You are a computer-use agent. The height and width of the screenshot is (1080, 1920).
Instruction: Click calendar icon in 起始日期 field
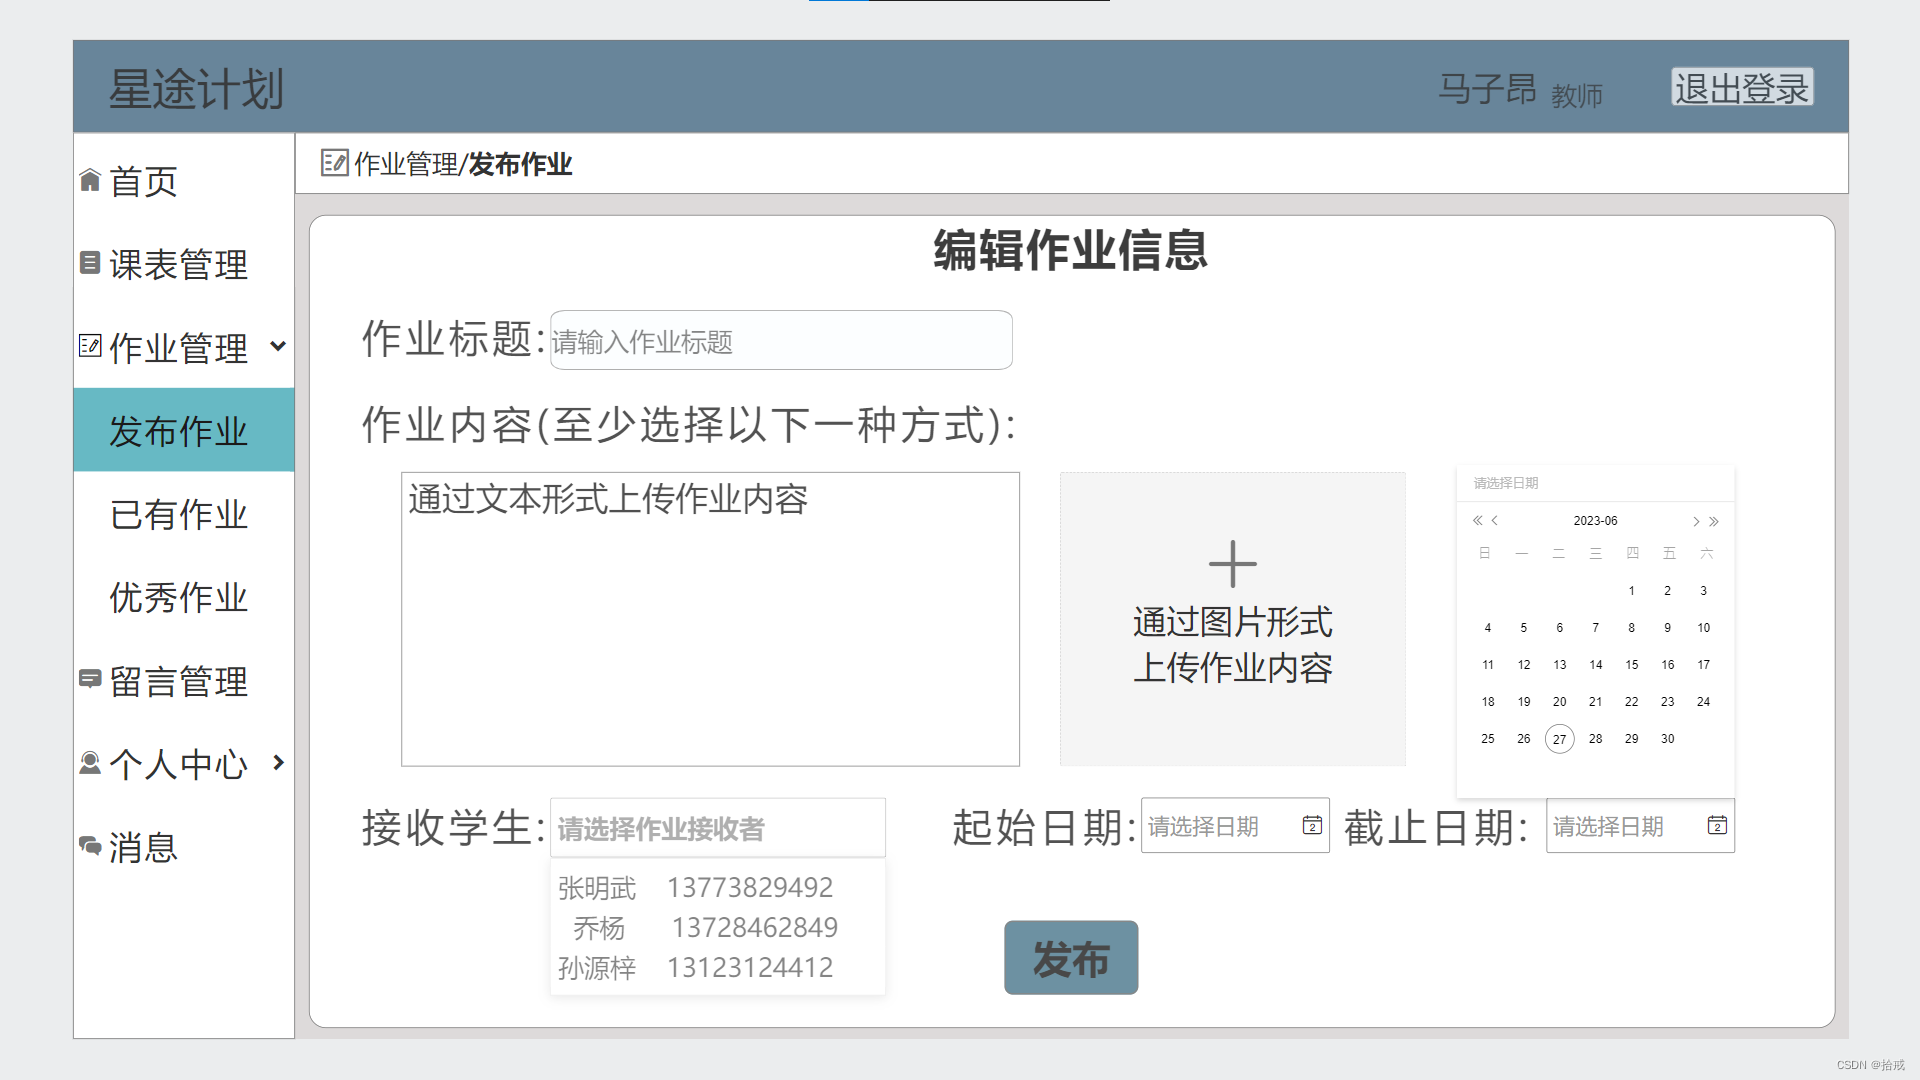(1312, 826)
